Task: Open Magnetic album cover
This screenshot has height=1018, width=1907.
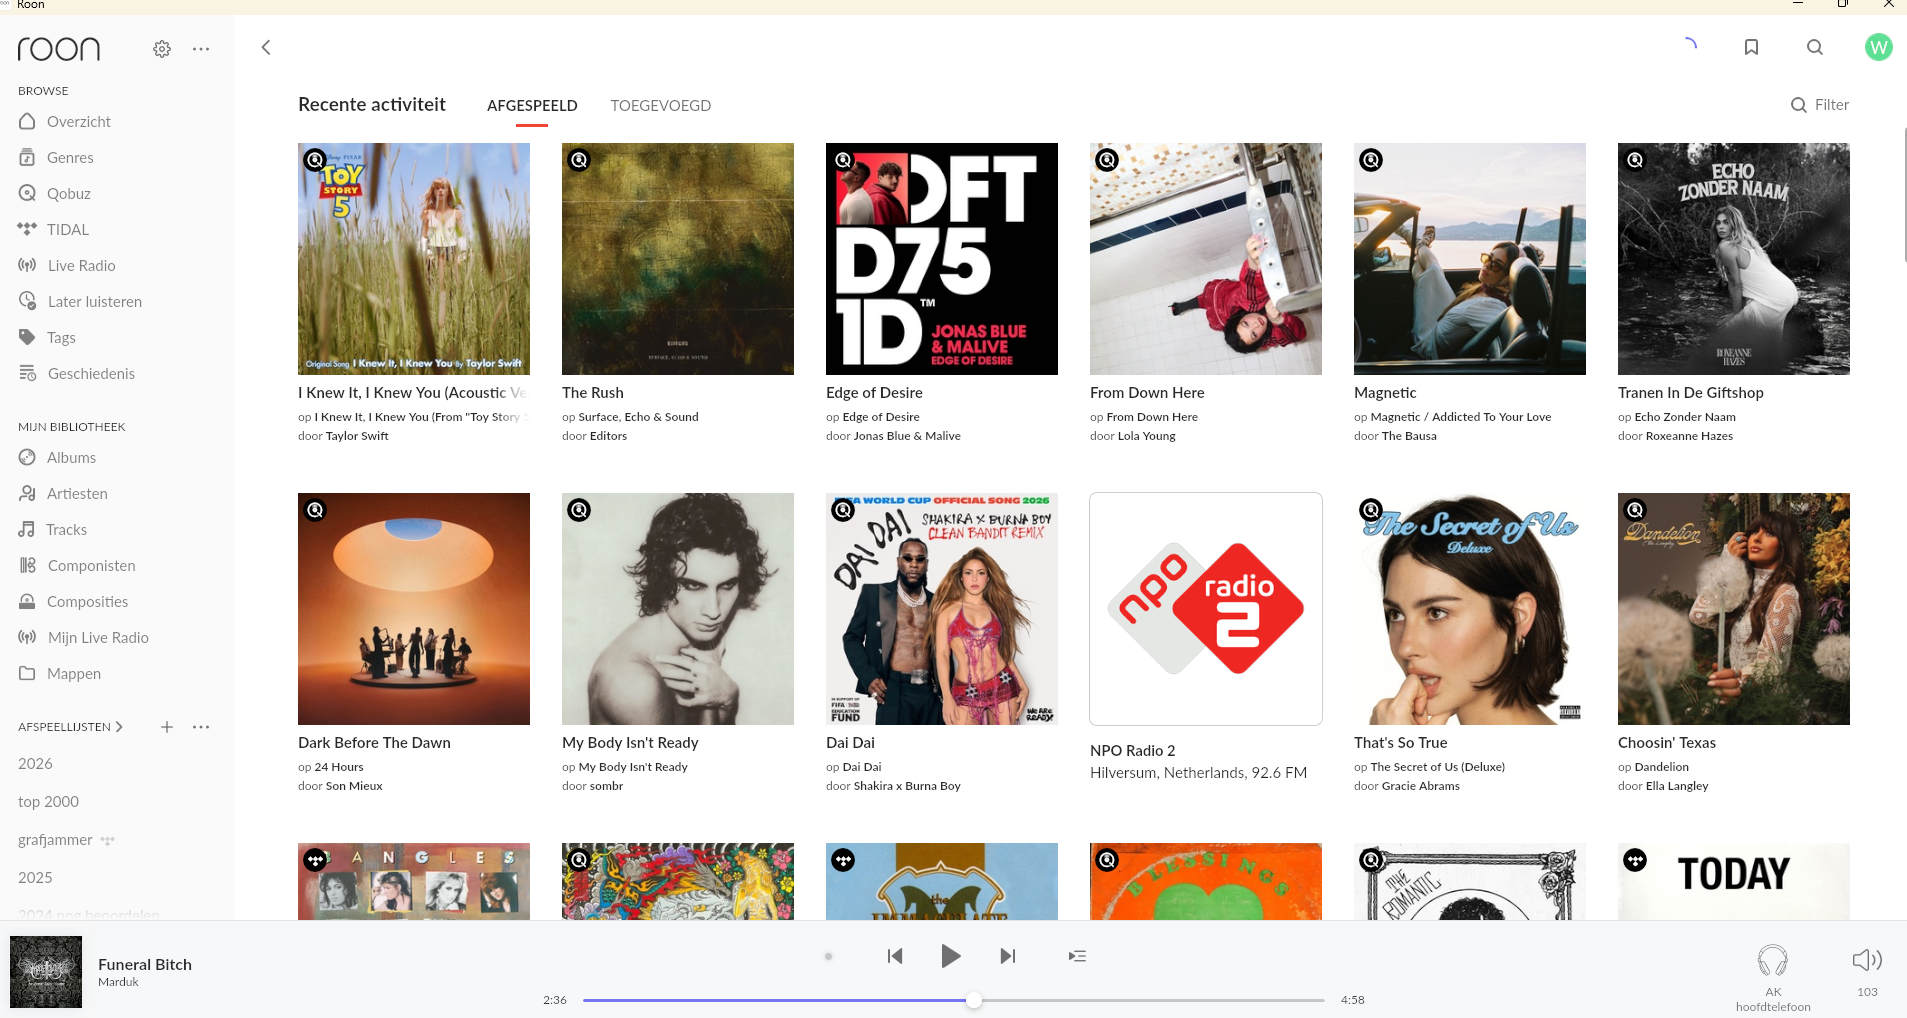Action: [x=1470, y=259]
